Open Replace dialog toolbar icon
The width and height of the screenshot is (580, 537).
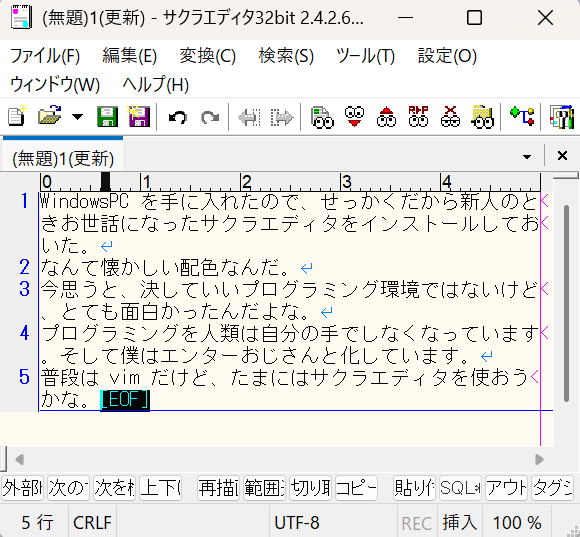[x=418, y=117]
